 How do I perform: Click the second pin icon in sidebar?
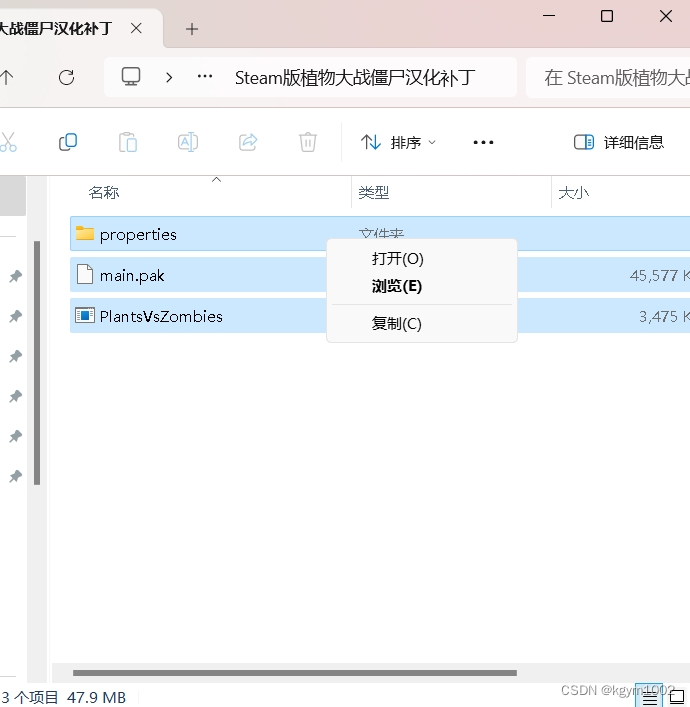click(x=16, y=316)
